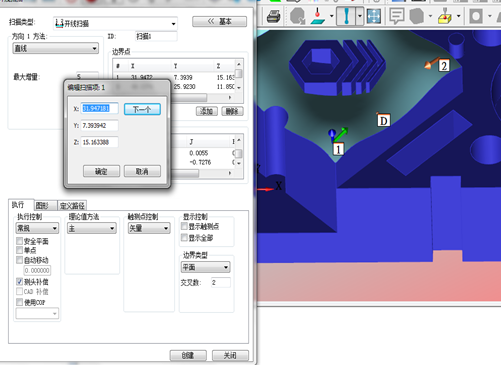This screenshot has height=365, width=501.
Task: Select the cell 25.9230 in 边界点 table
Action: (x=184, y=87)
